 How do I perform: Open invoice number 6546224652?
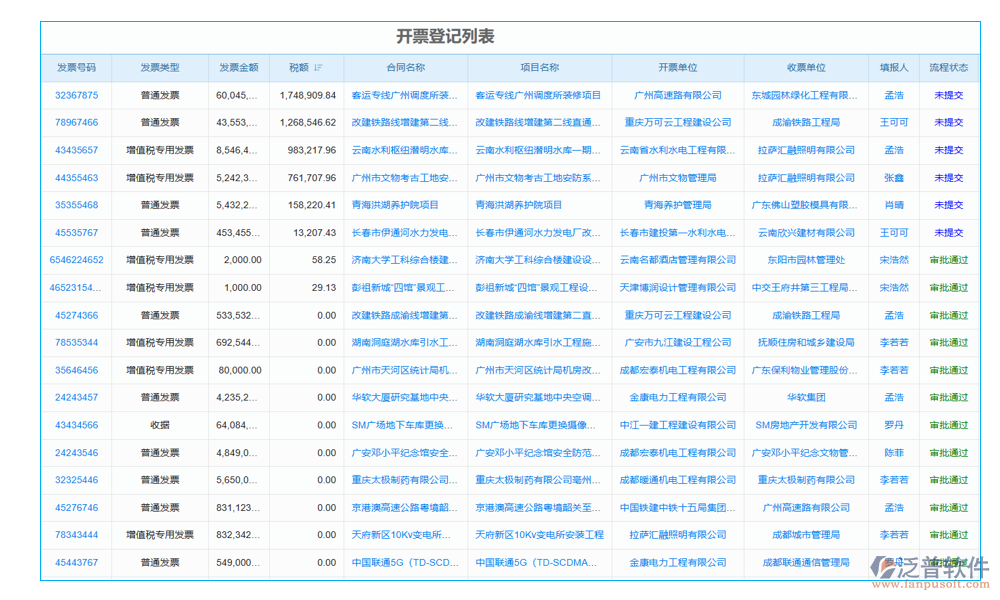click(76, 260)
